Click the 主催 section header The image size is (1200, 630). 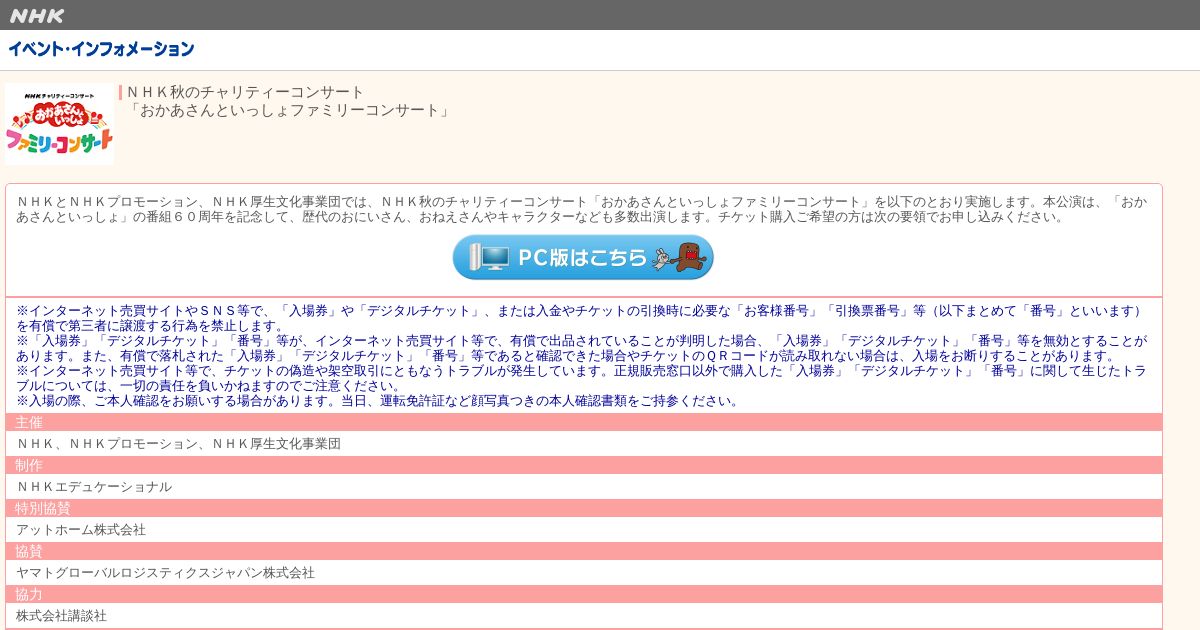(584, 422)
